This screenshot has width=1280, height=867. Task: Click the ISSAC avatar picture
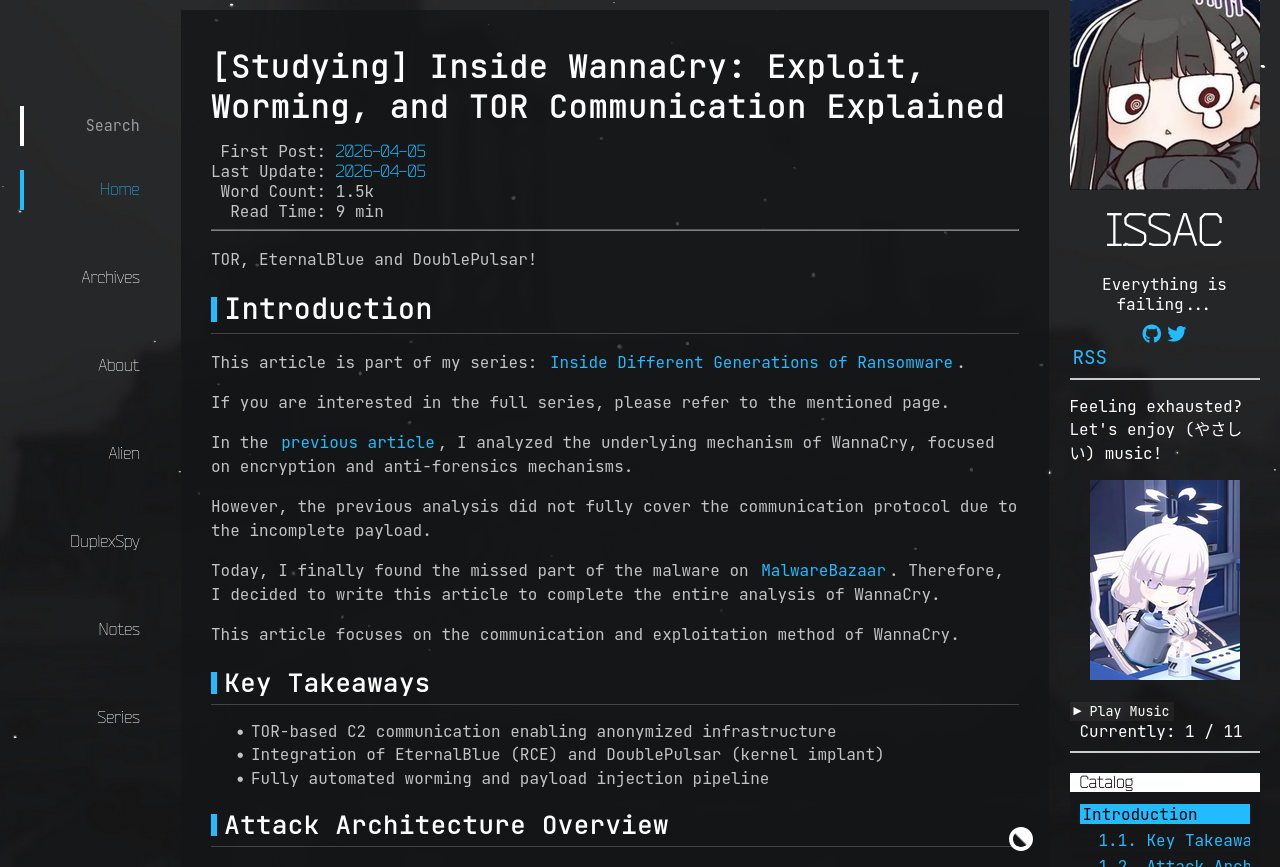[x=1164, y=95]
